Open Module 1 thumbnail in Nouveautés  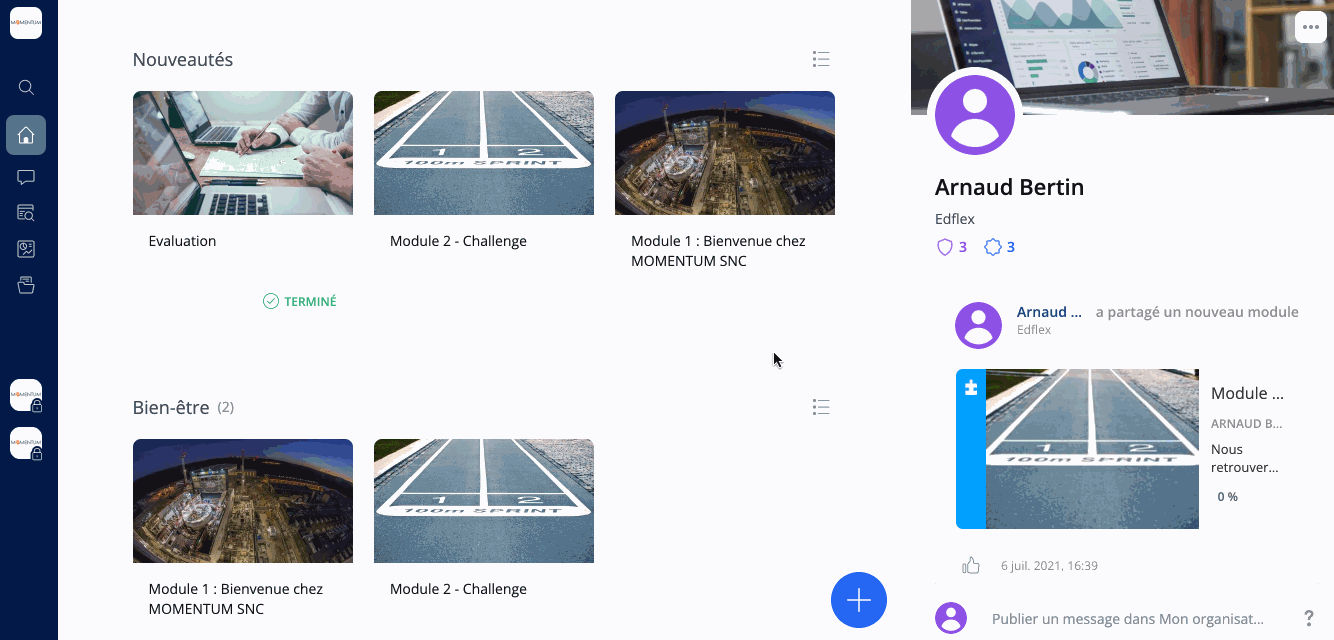coord(725,153)
